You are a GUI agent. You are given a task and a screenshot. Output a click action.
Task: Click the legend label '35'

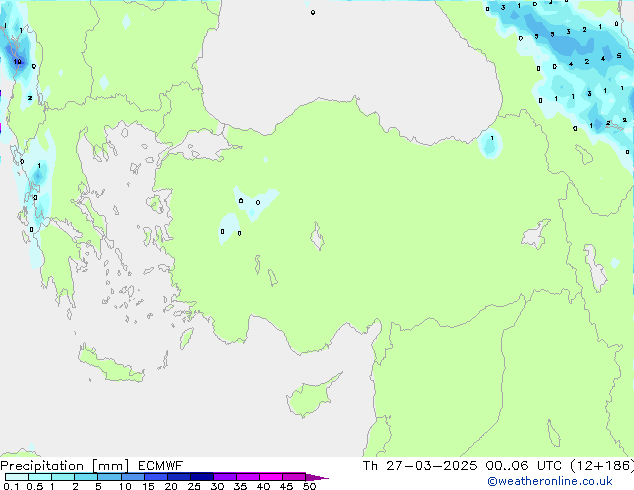pyautogui.click(x=240, y=486)
